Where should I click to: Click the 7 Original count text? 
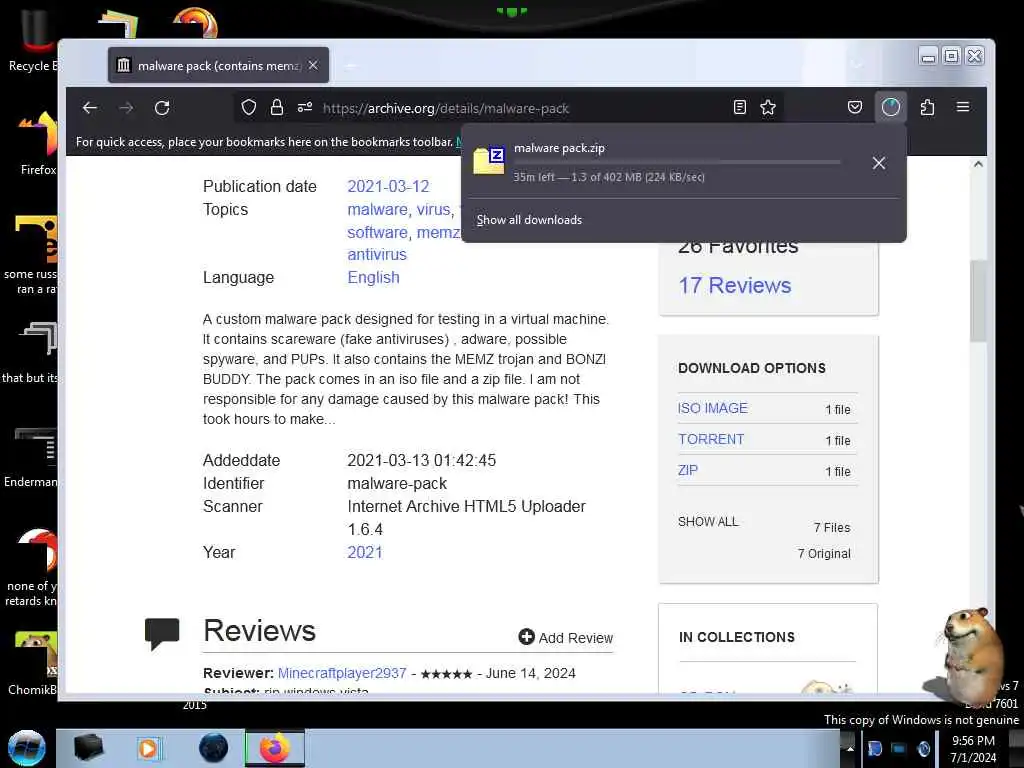click(824, 554)
